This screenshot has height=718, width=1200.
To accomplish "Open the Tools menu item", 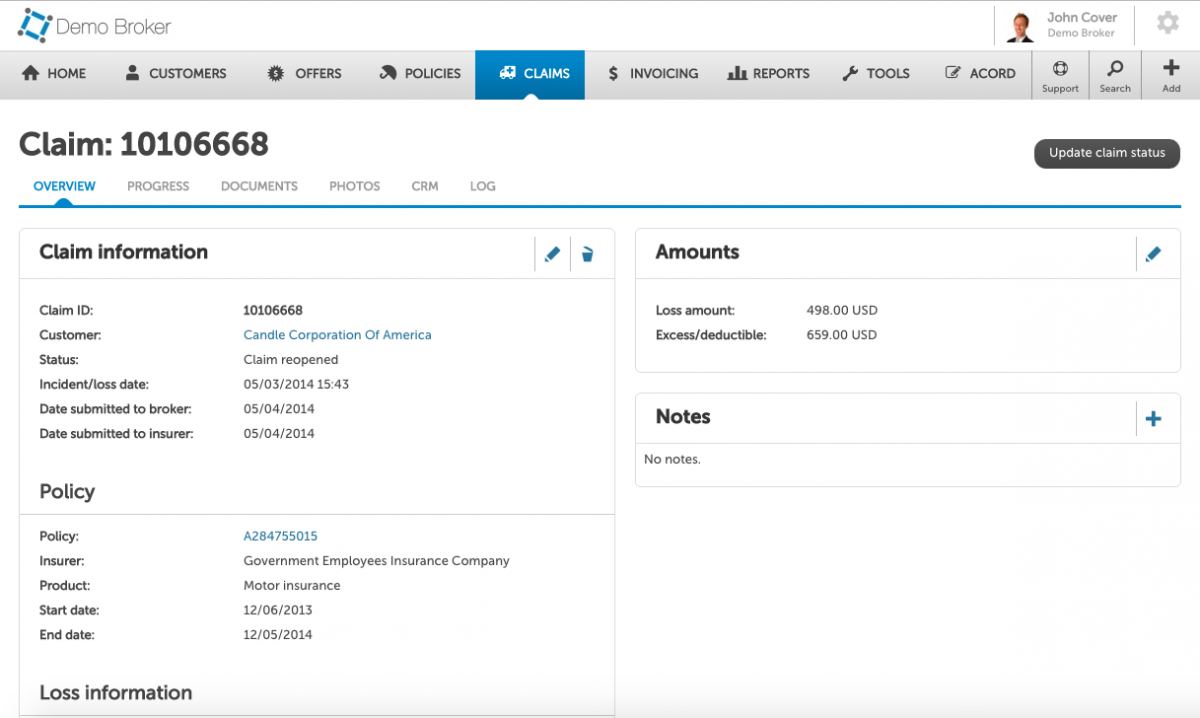I will click(876, 73).
